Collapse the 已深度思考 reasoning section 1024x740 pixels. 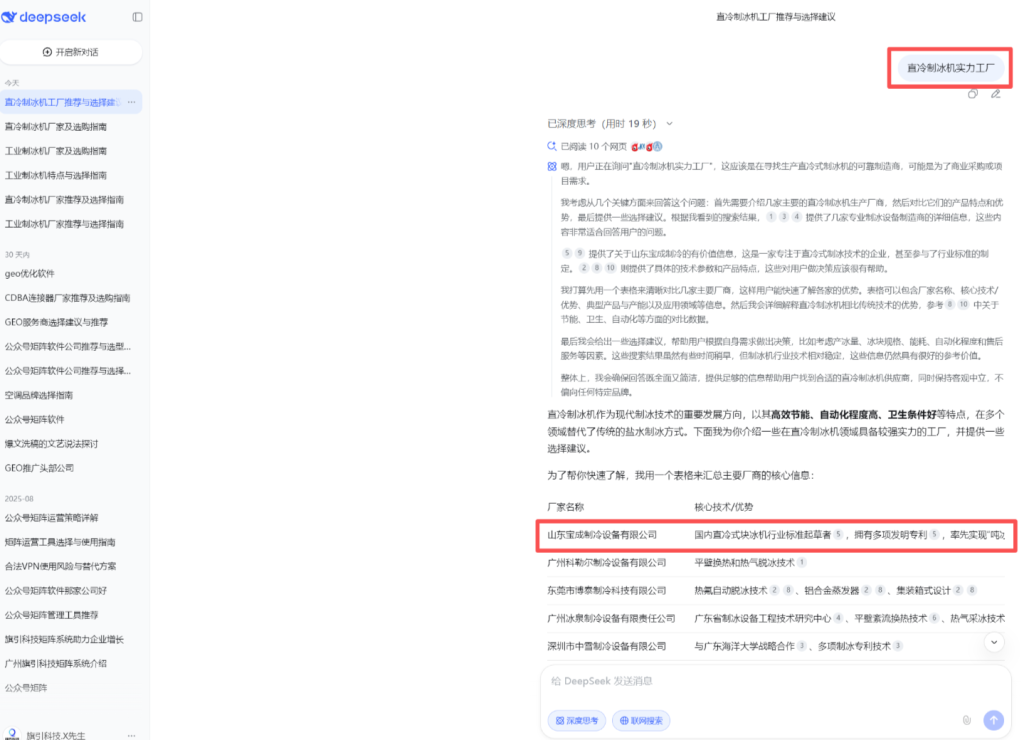point(669,124)
